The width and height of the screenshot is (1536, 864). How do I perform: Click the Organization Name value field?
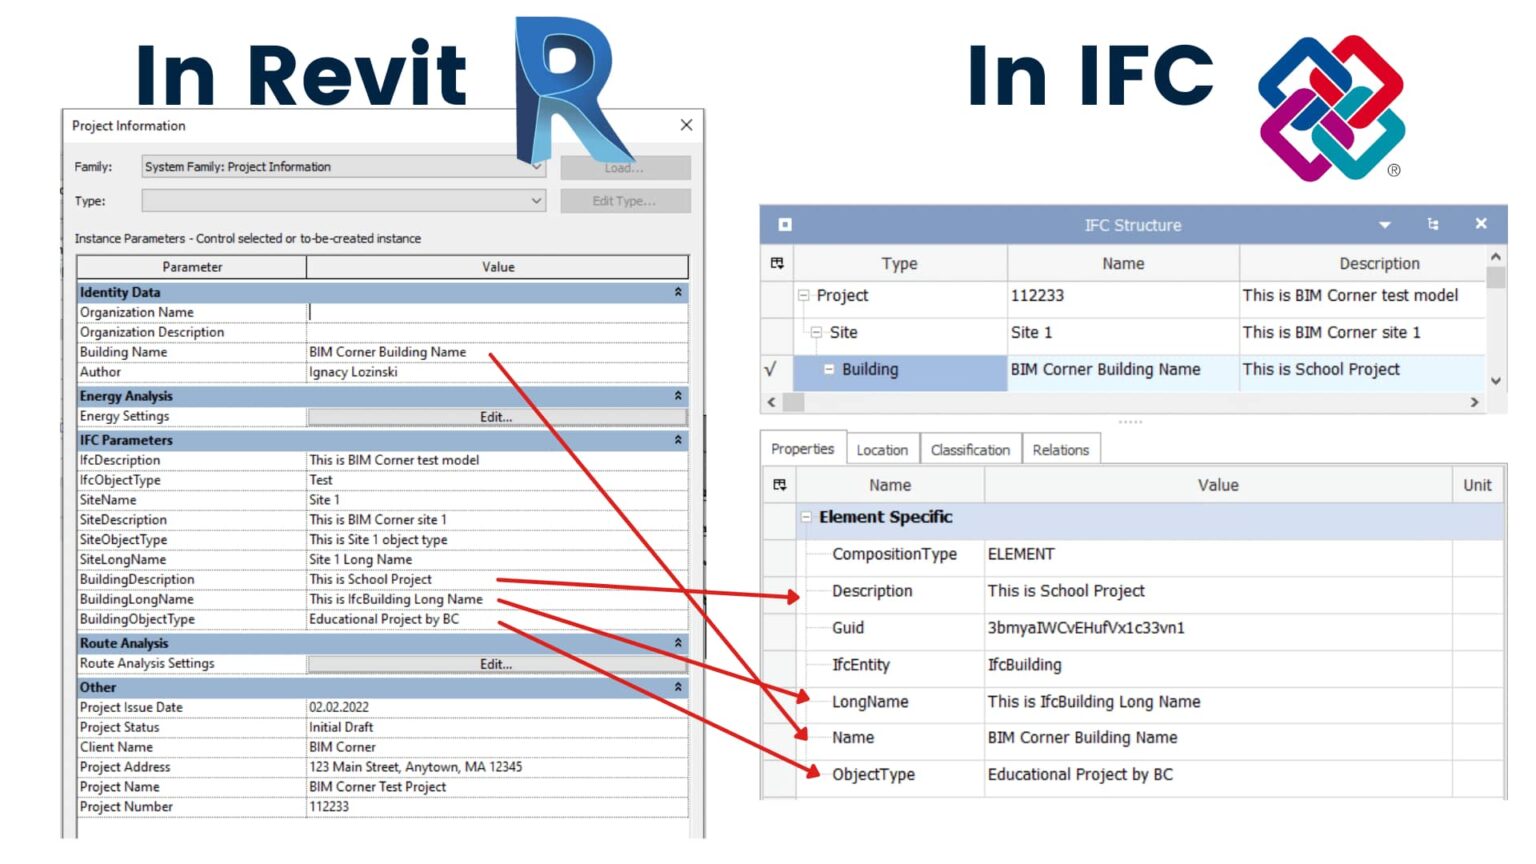(497, 312)
